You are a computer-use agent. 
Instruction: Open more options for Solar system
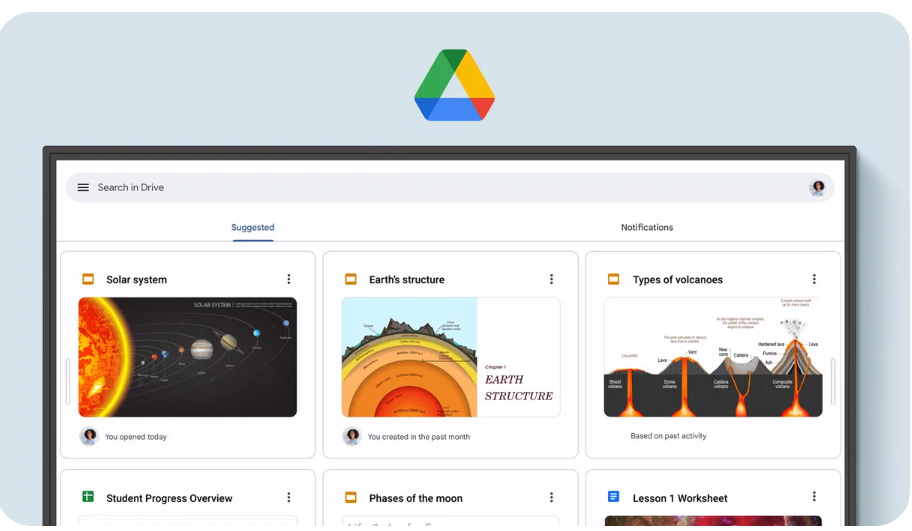[289, 280]
